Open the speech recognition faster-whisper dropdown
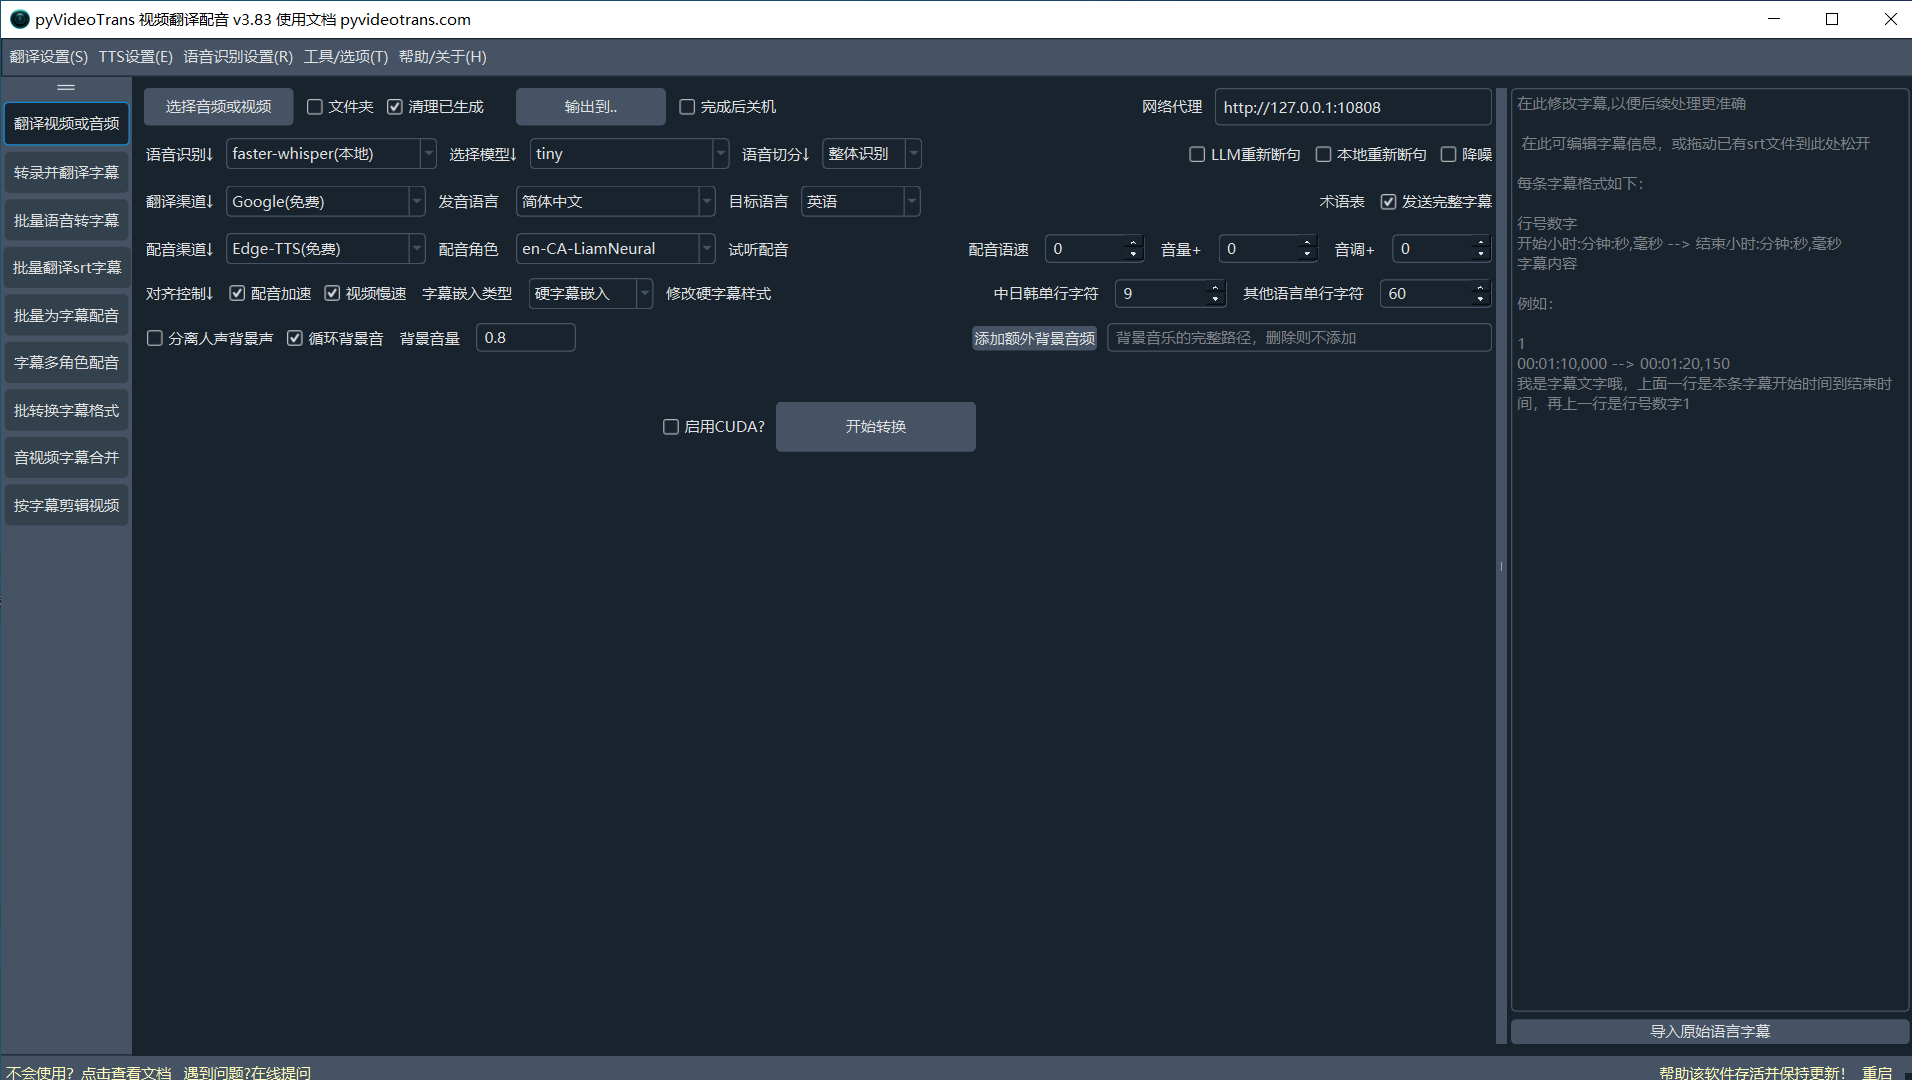The height and width of the screenshot is (1080, 1912). [x=428, y=154]
